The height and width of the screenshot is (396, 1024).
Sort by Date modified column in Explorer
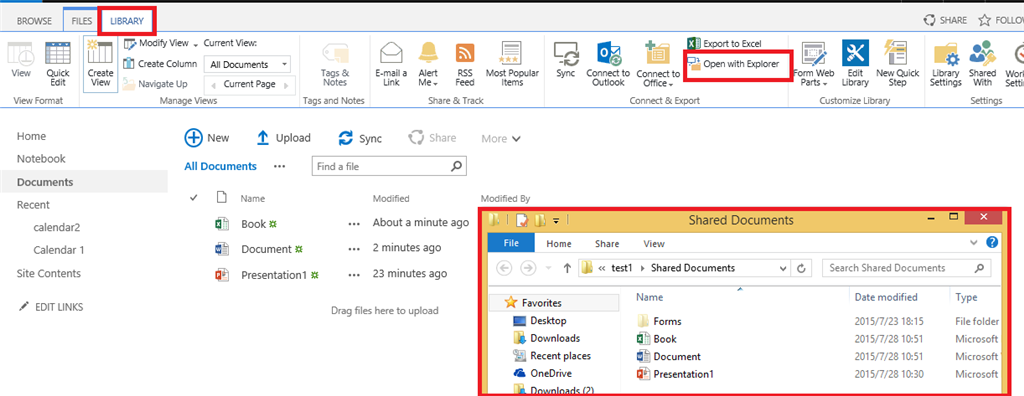886,297
